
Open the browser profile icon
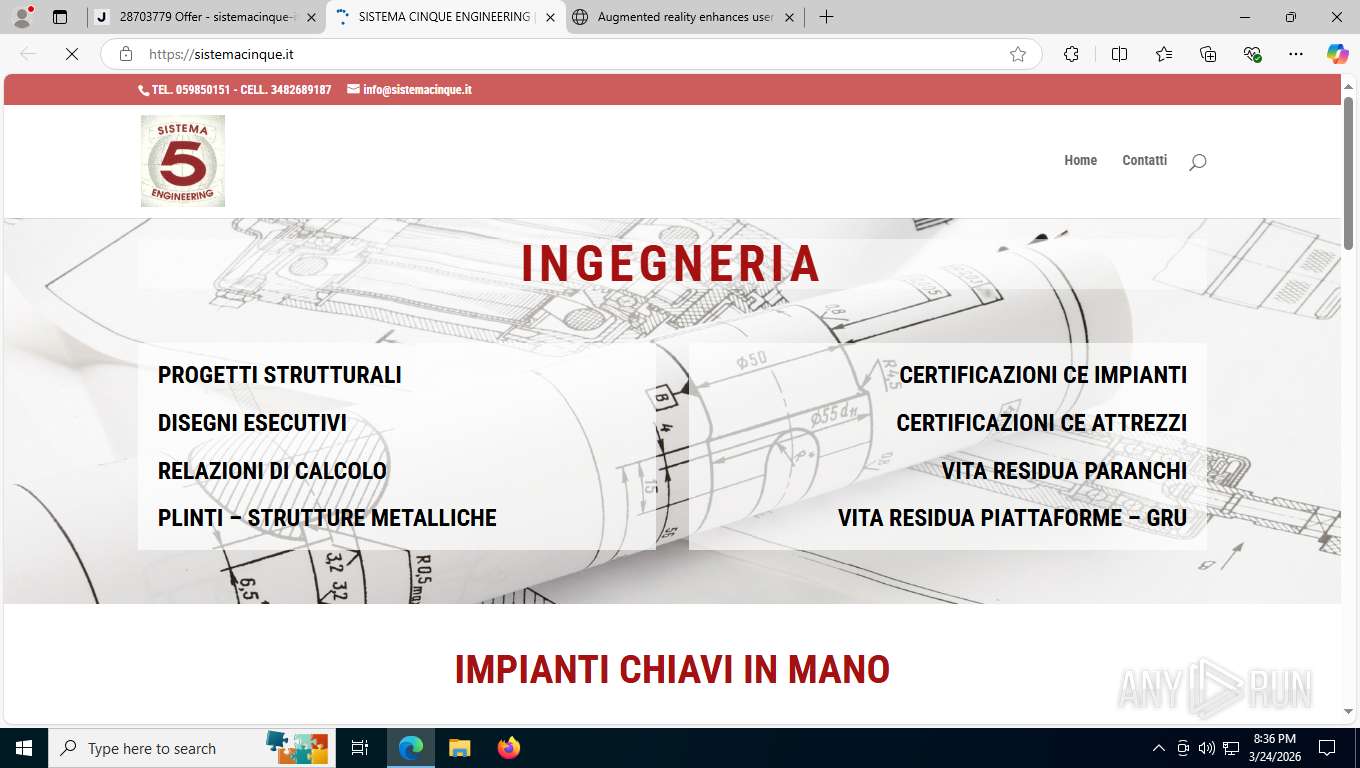pyautogui.click(x=22, y=17)
